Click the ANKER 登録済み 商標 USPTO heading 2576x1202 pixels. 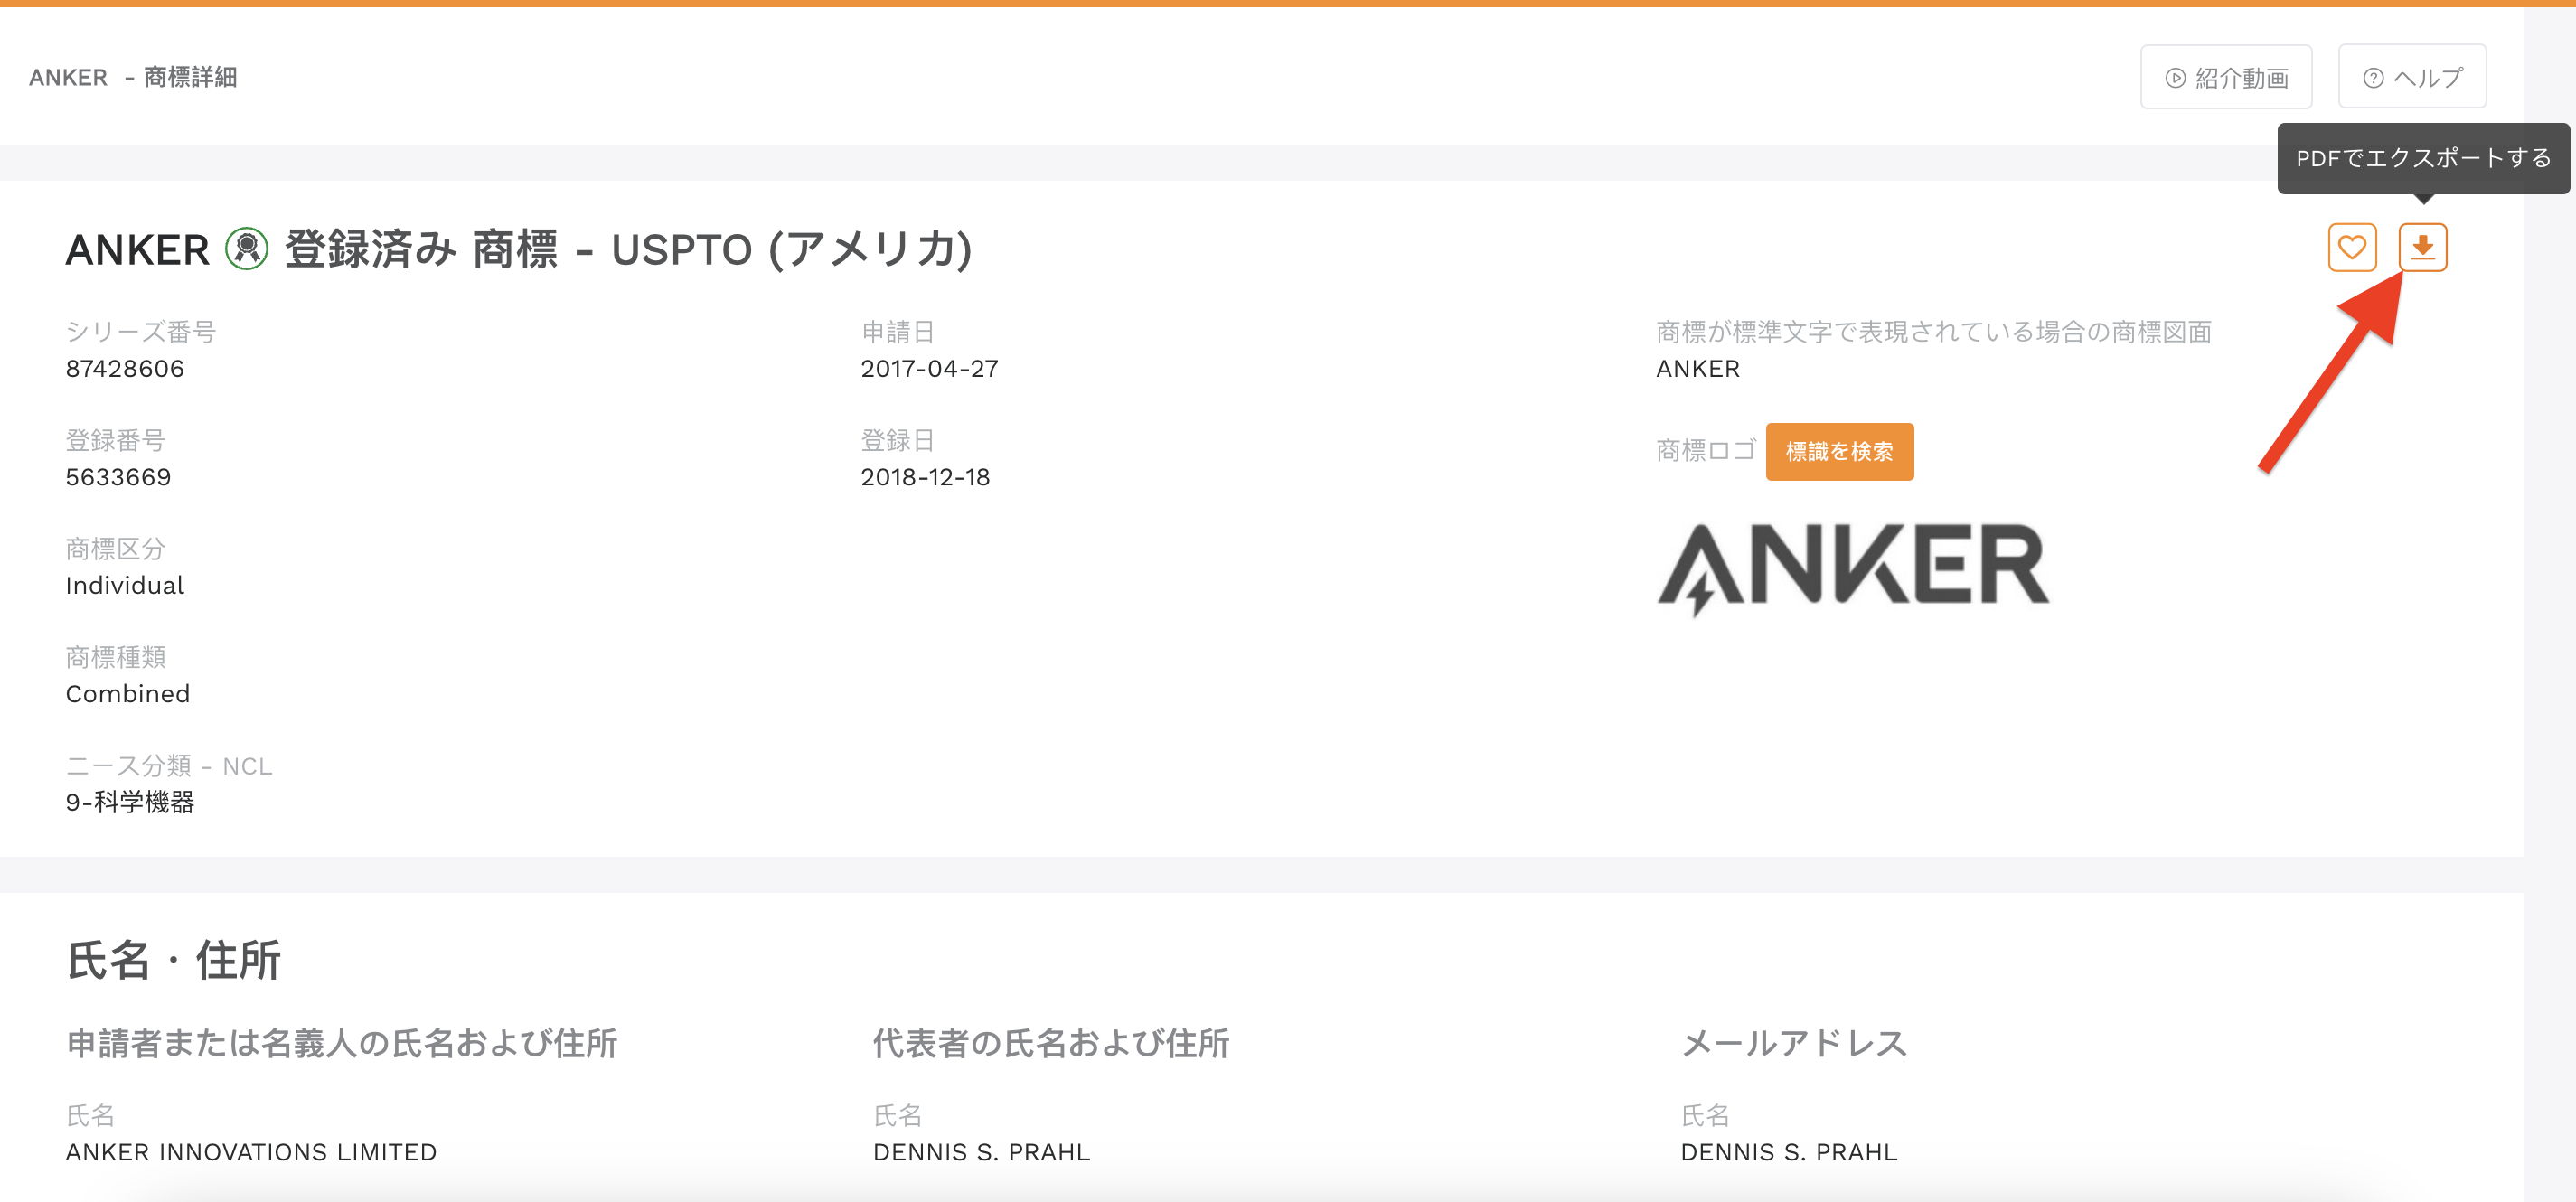[x=519, y=249]
